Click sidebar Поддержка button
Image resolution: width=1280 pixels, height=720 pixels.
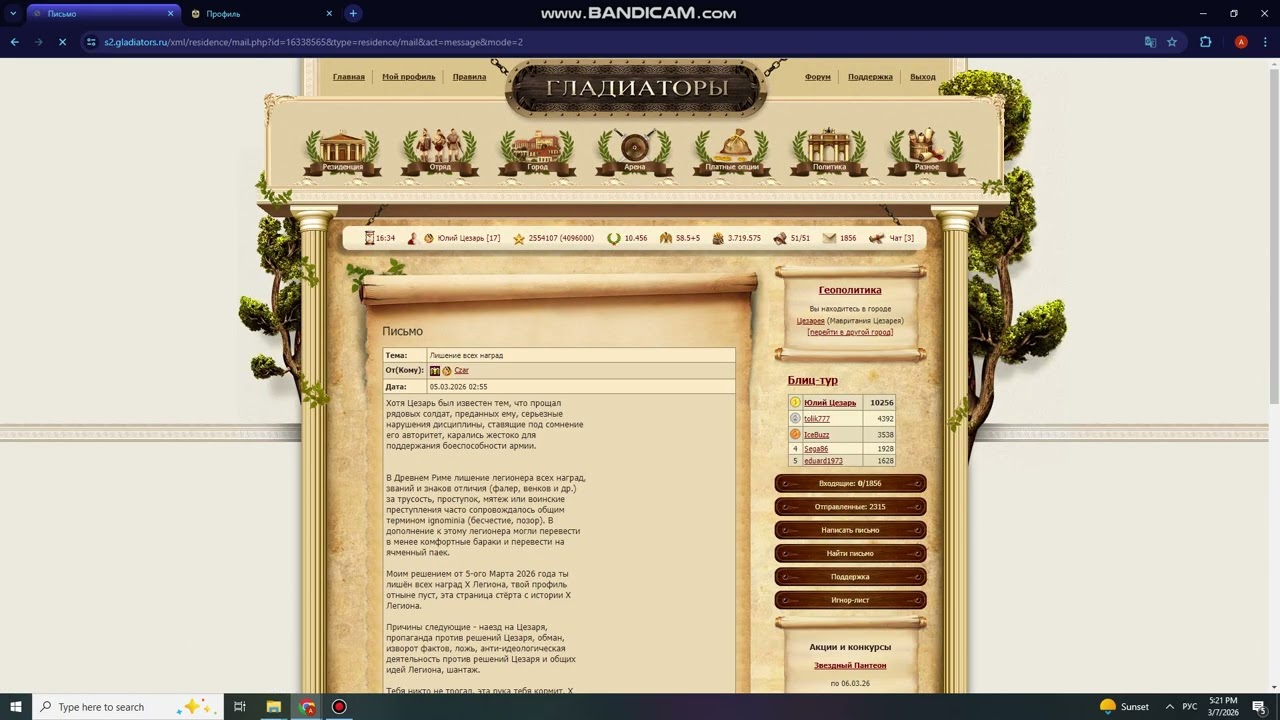tap(850, 577)
